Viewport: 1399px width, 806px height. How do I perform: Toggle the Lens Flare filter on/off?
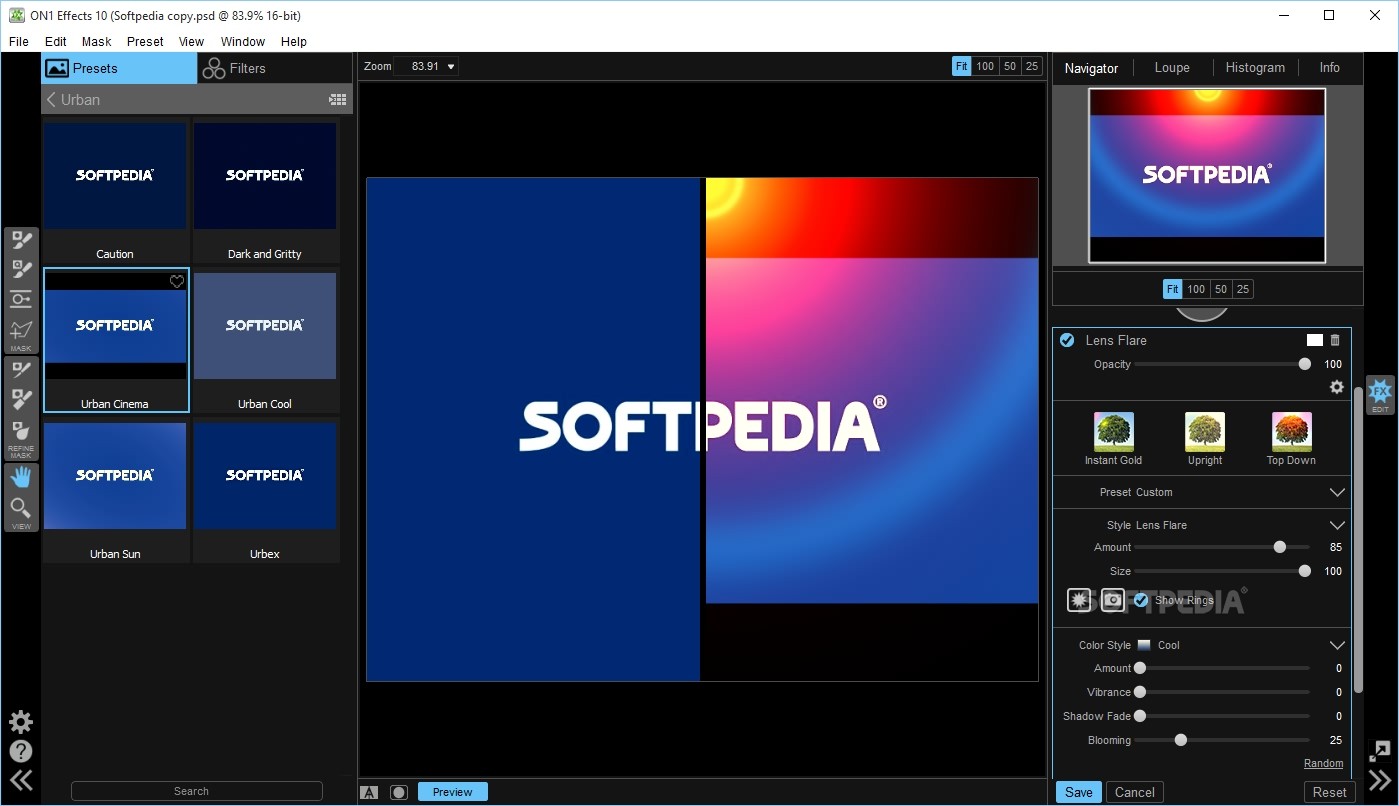(1067, 340)
